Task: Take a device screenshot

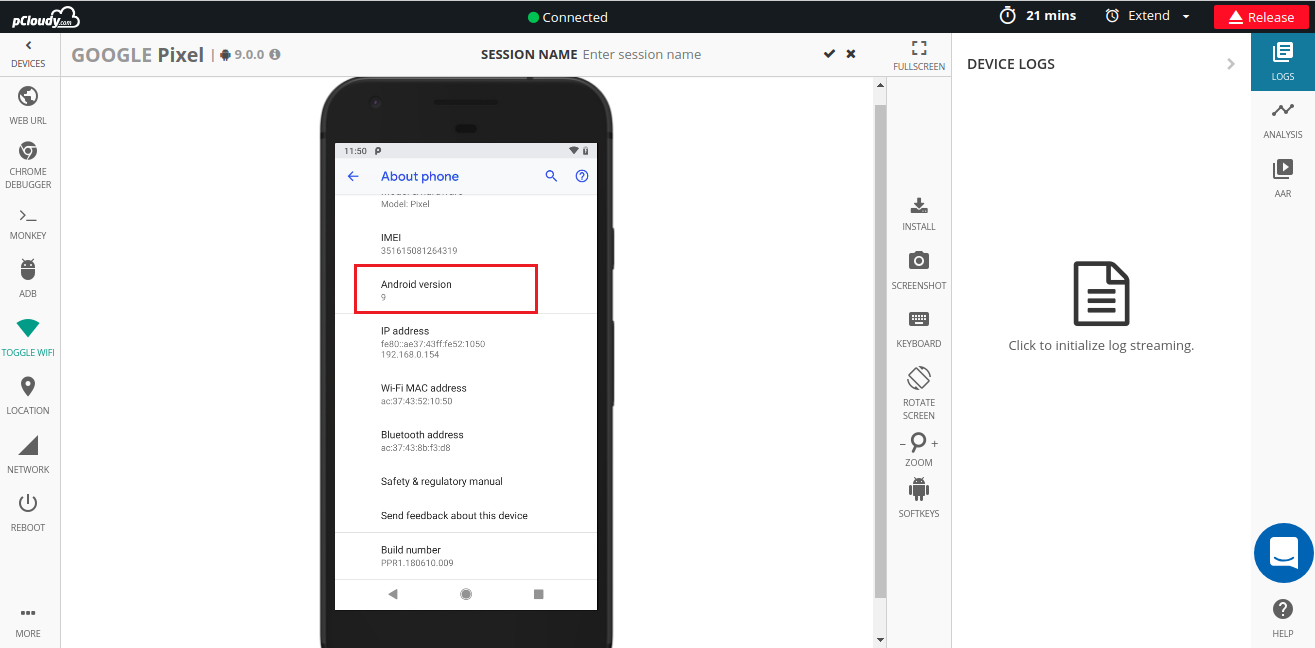Action: coord(919,271)
